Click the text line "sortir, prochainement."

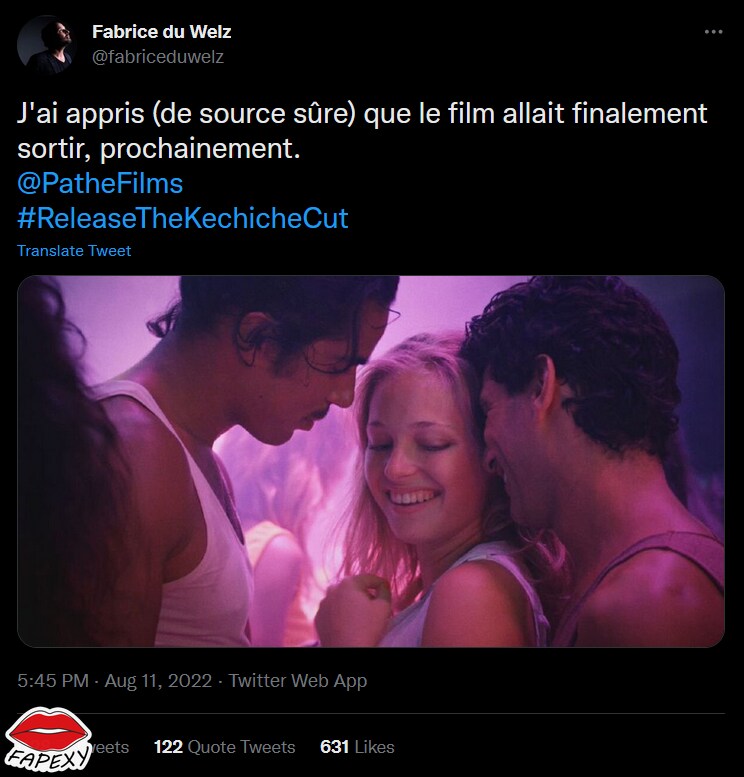[x=159, y=149]
